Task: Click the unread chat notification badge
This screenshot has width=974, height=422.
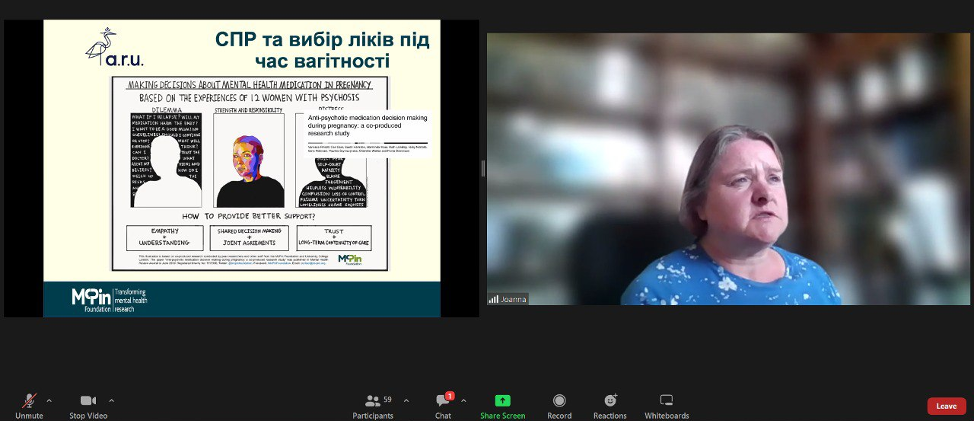Action: (x=450, y=395)
